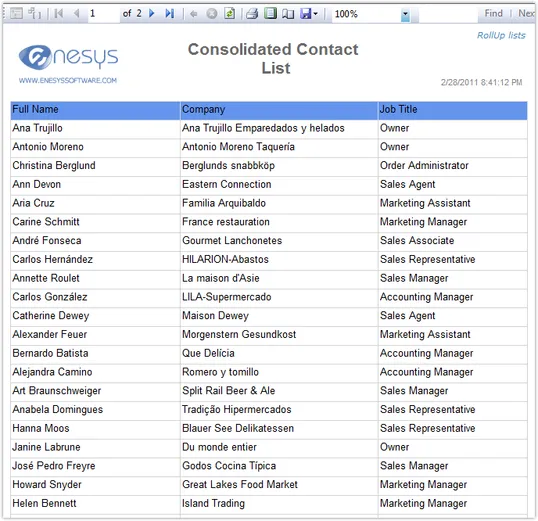Screen dimensions: 538x521
Task: Select the Du monde entier cell
Action: pos(279,448)
